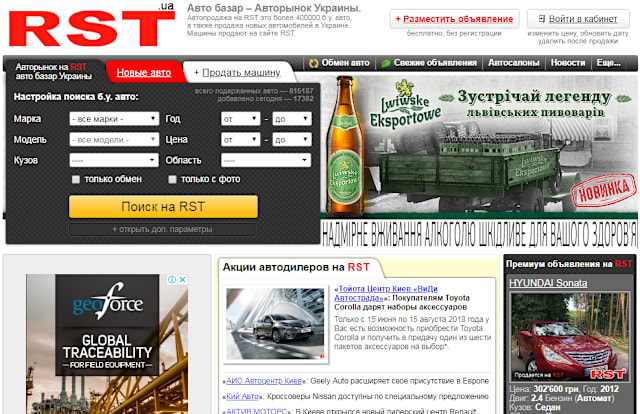Open the Кий Авто link
640x414 pixels.
(242, 396)
